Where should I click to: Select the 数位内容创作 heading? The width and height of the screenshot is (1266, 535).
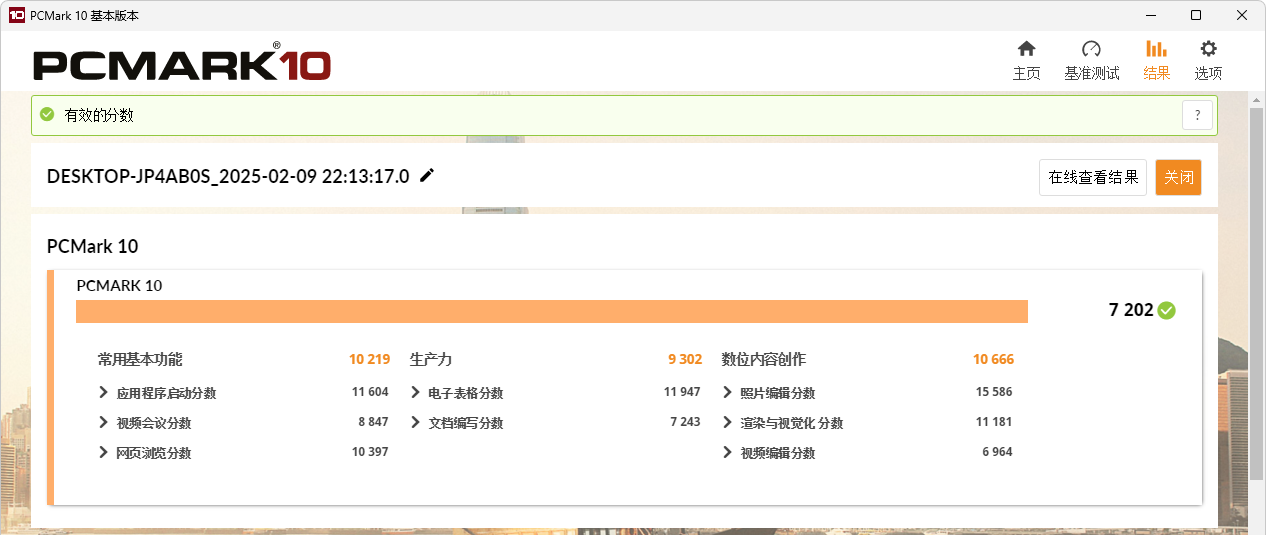(x=764, y=359)
